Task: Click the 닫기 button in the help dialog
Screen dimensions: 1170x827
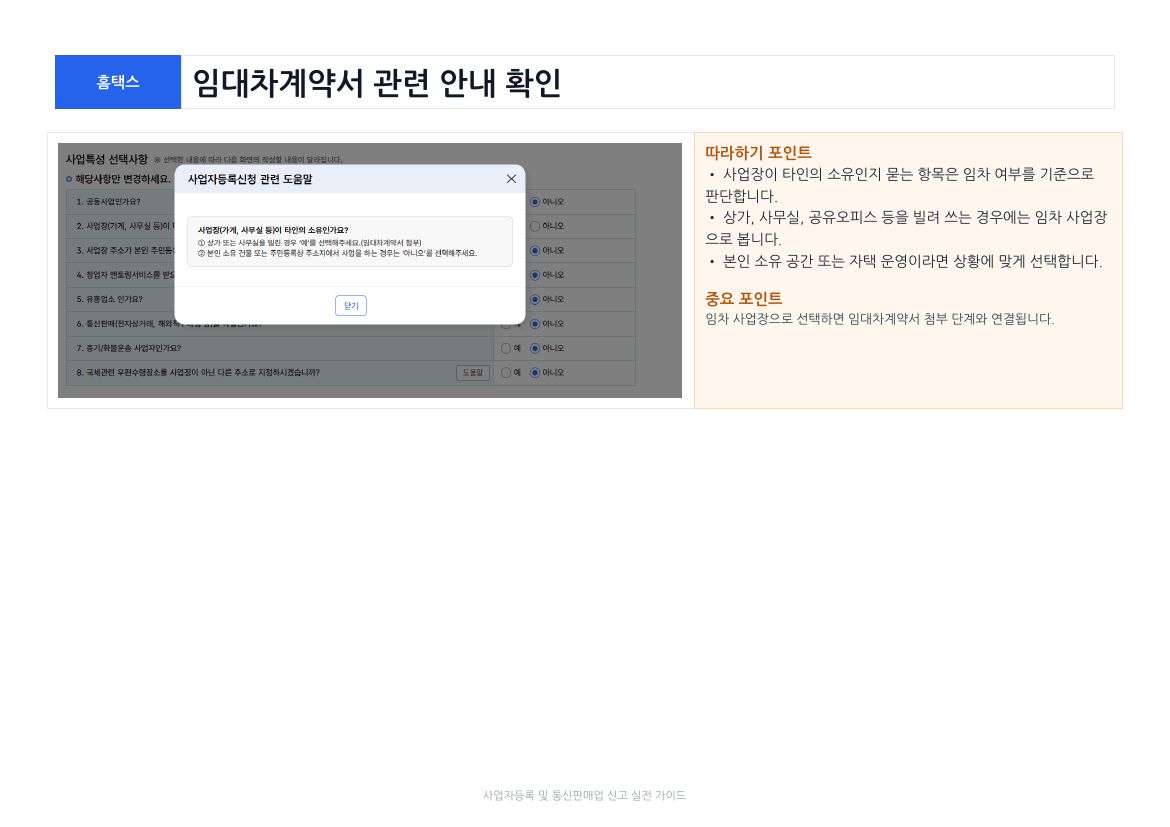Action: coord(351,306)
